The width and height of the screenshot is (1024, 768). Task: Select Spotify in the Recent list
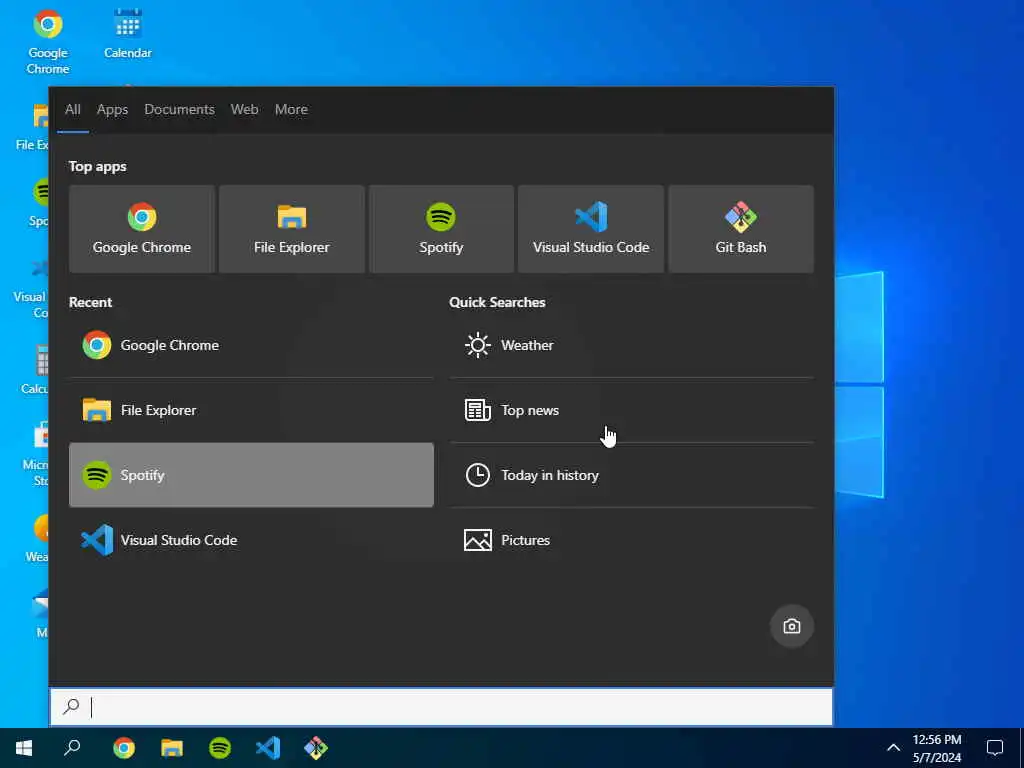[251, 475]
